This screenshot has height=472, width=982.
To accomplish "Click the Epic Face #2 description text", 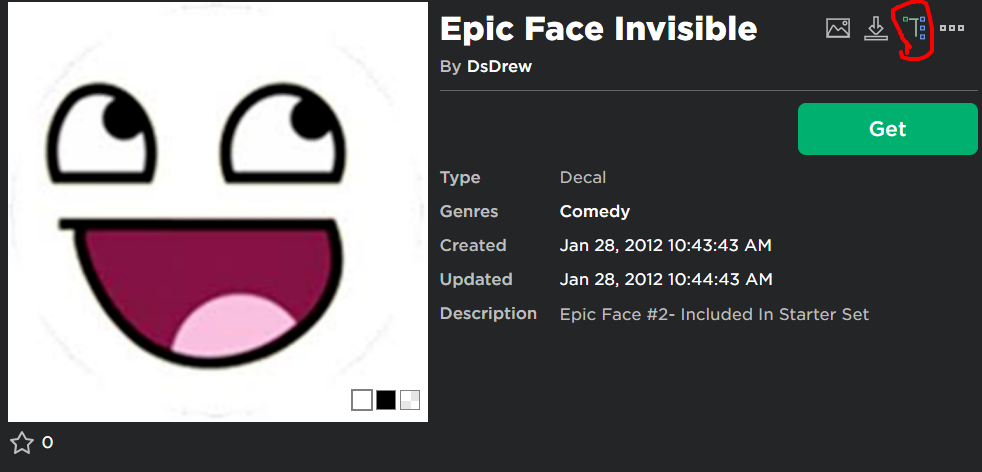I will (x=714, y=314).
